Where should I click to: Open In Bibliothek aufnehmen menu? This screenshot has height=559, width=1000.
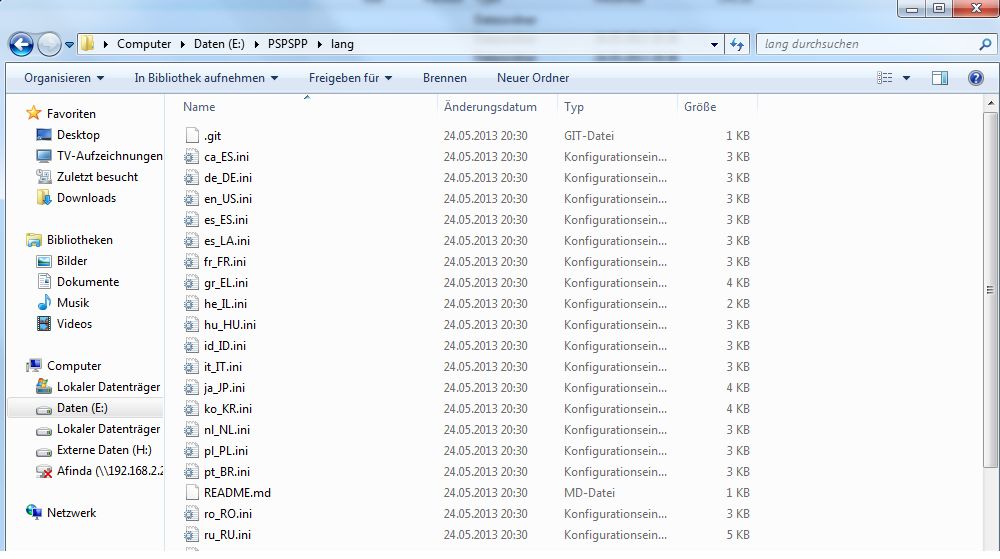[206, 78]
